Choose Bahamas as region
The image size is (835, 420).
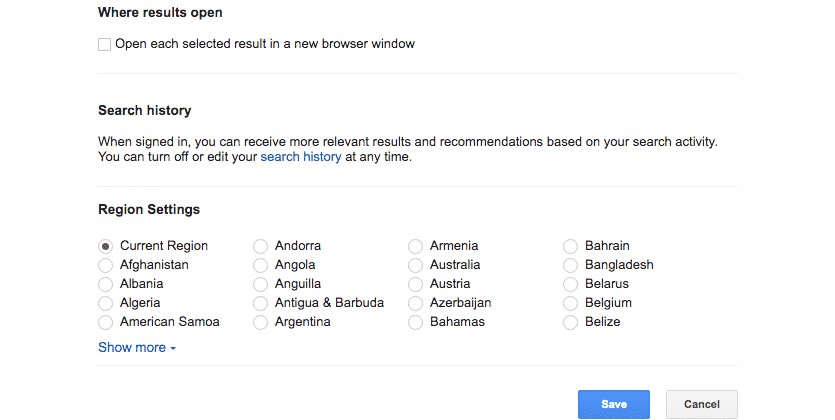tap(415, 322)
